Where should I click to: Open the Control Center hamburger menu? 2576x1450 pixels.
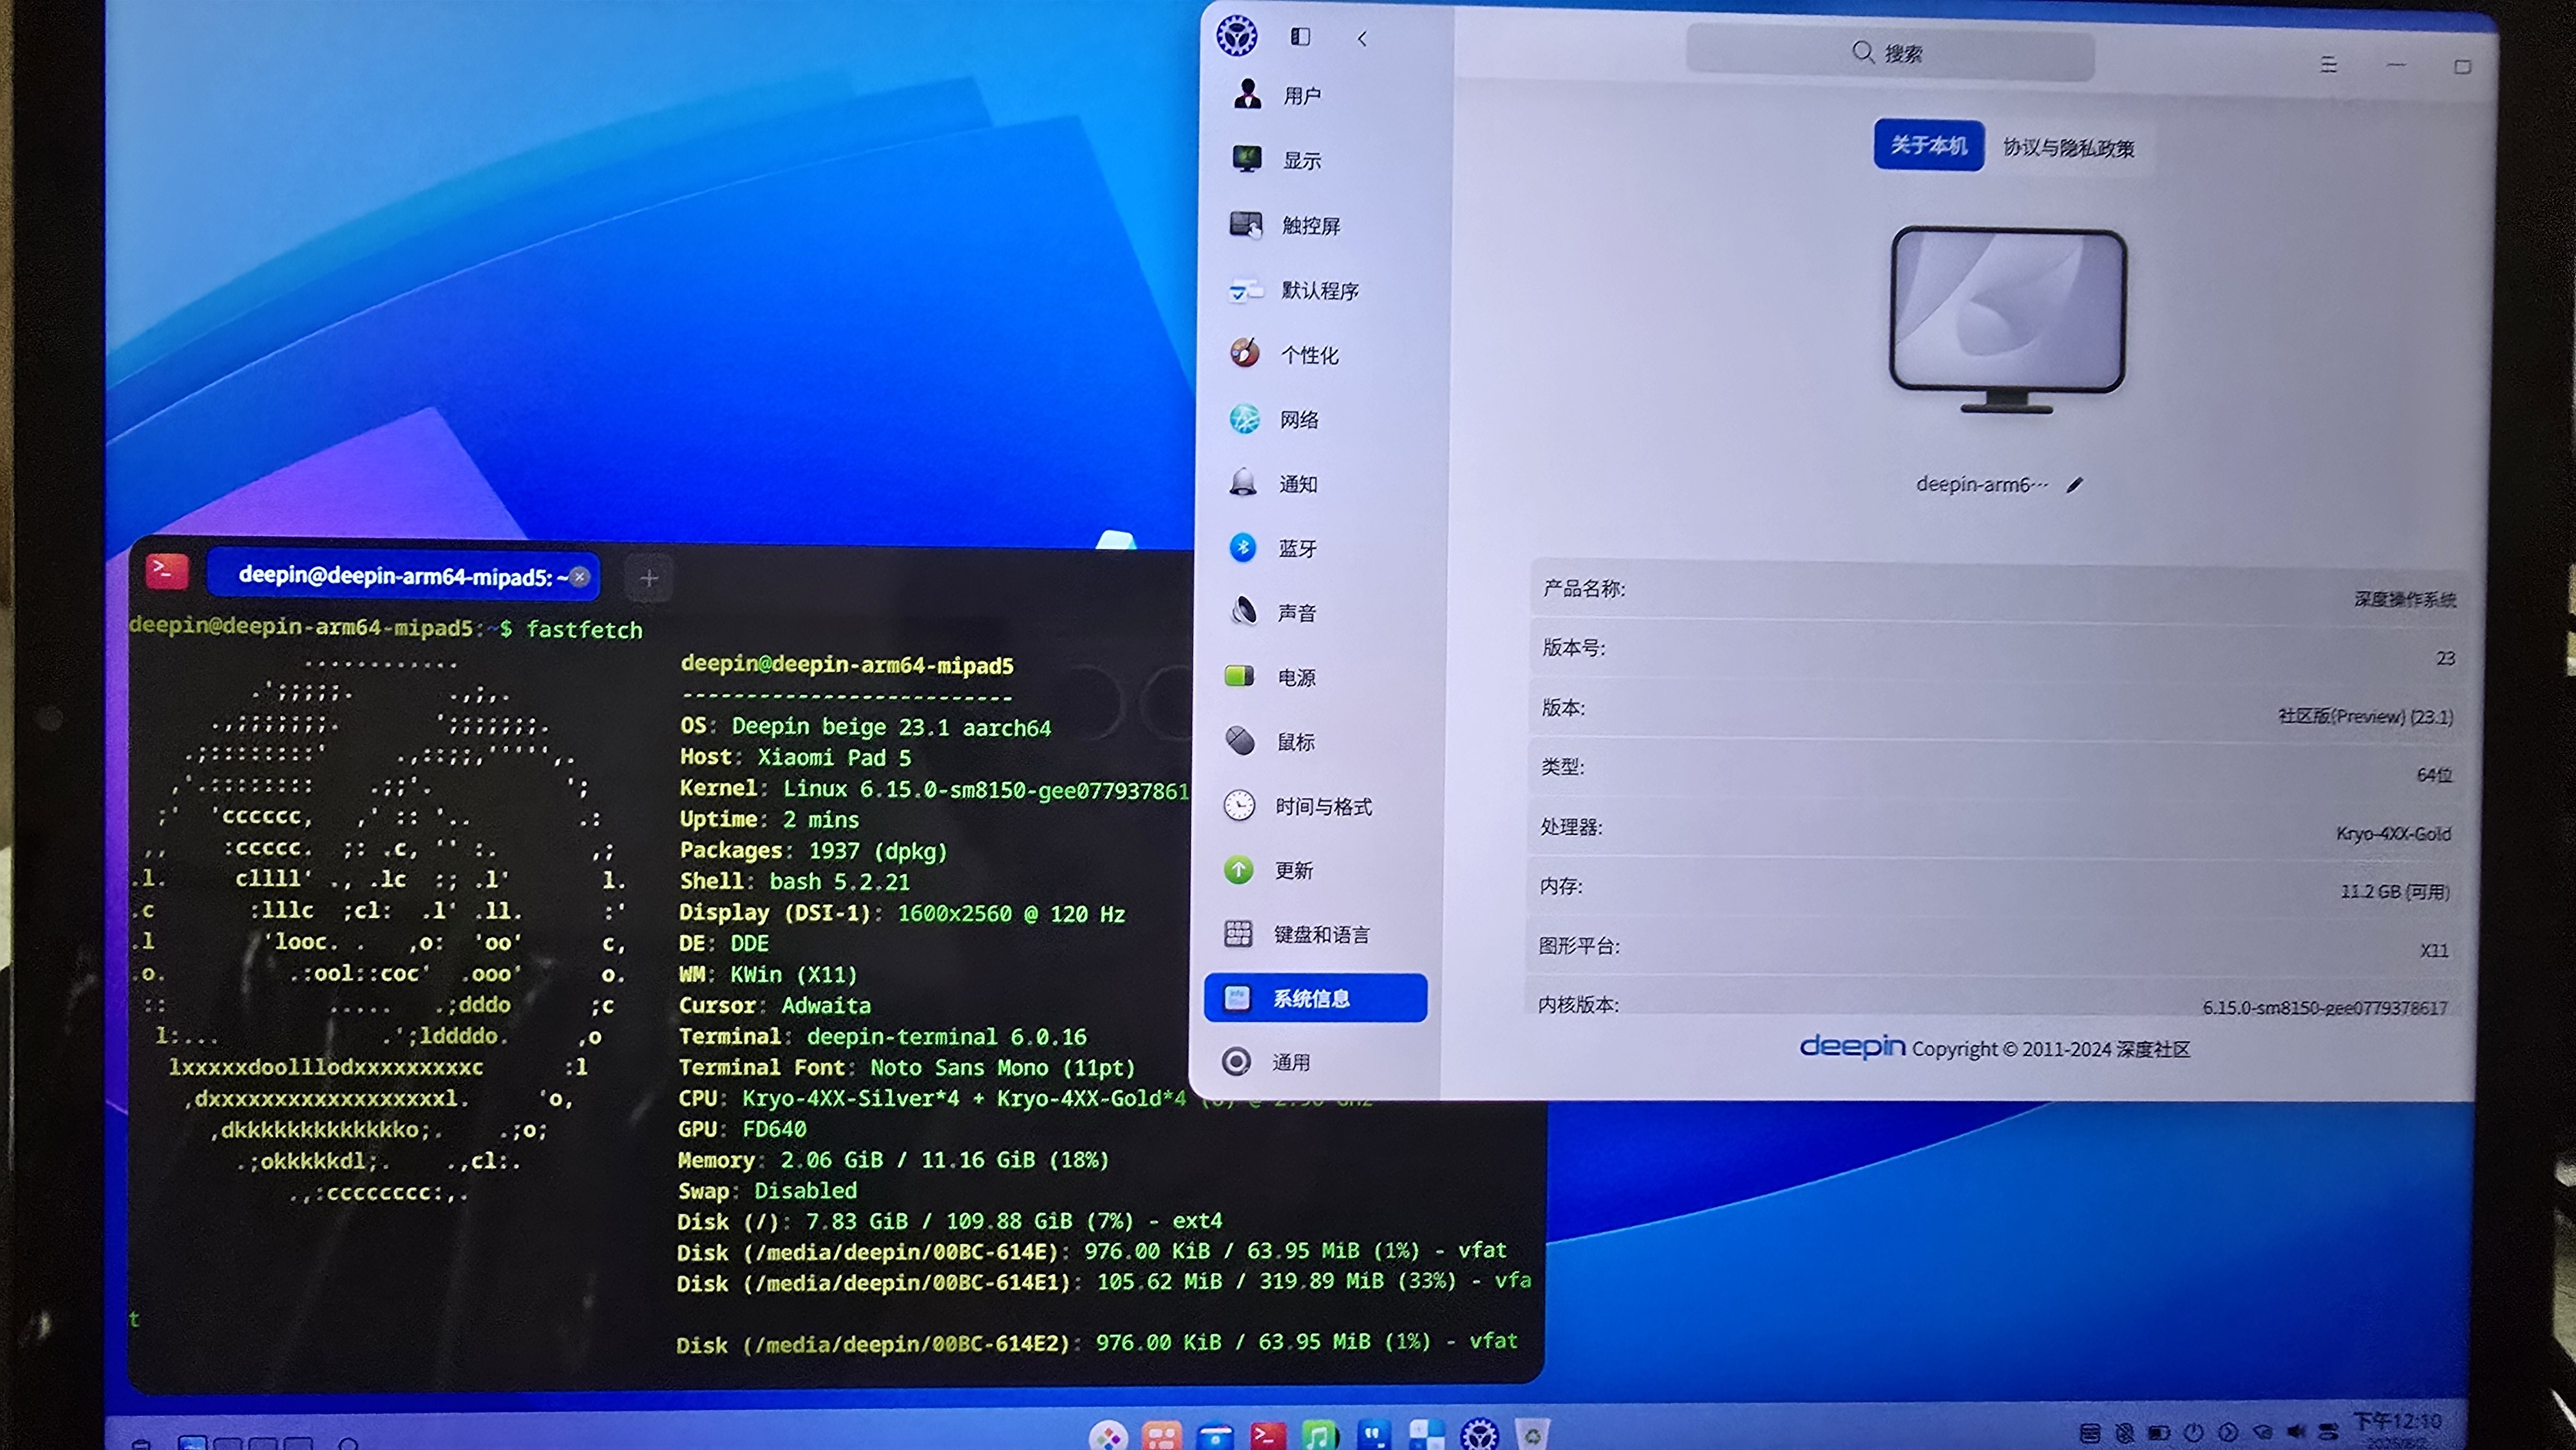pos(2328,65)
